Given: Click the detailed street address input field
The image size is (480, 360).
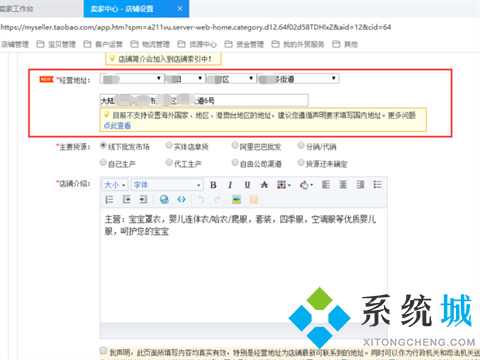Looking at the screenshot, I should tap(204, 100).
